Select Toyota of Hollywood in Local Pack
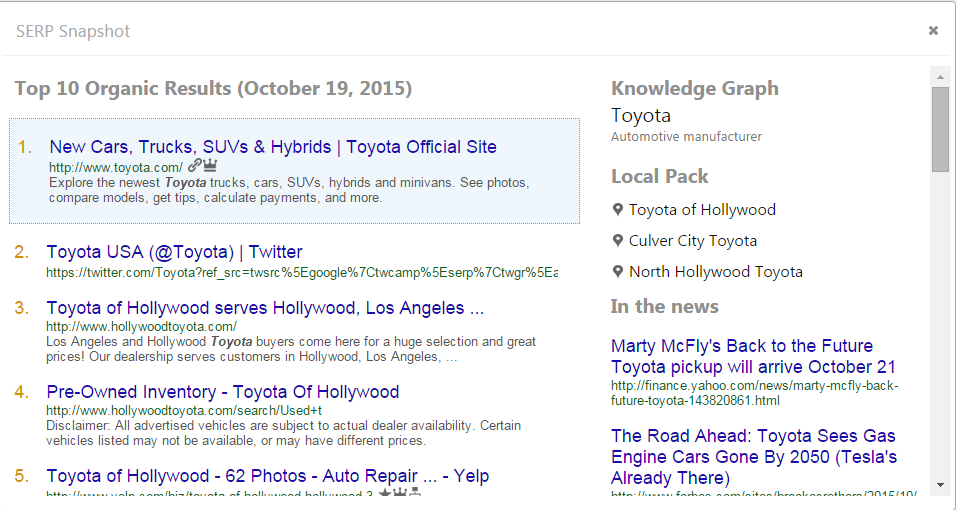 click(x=701, y=210)
